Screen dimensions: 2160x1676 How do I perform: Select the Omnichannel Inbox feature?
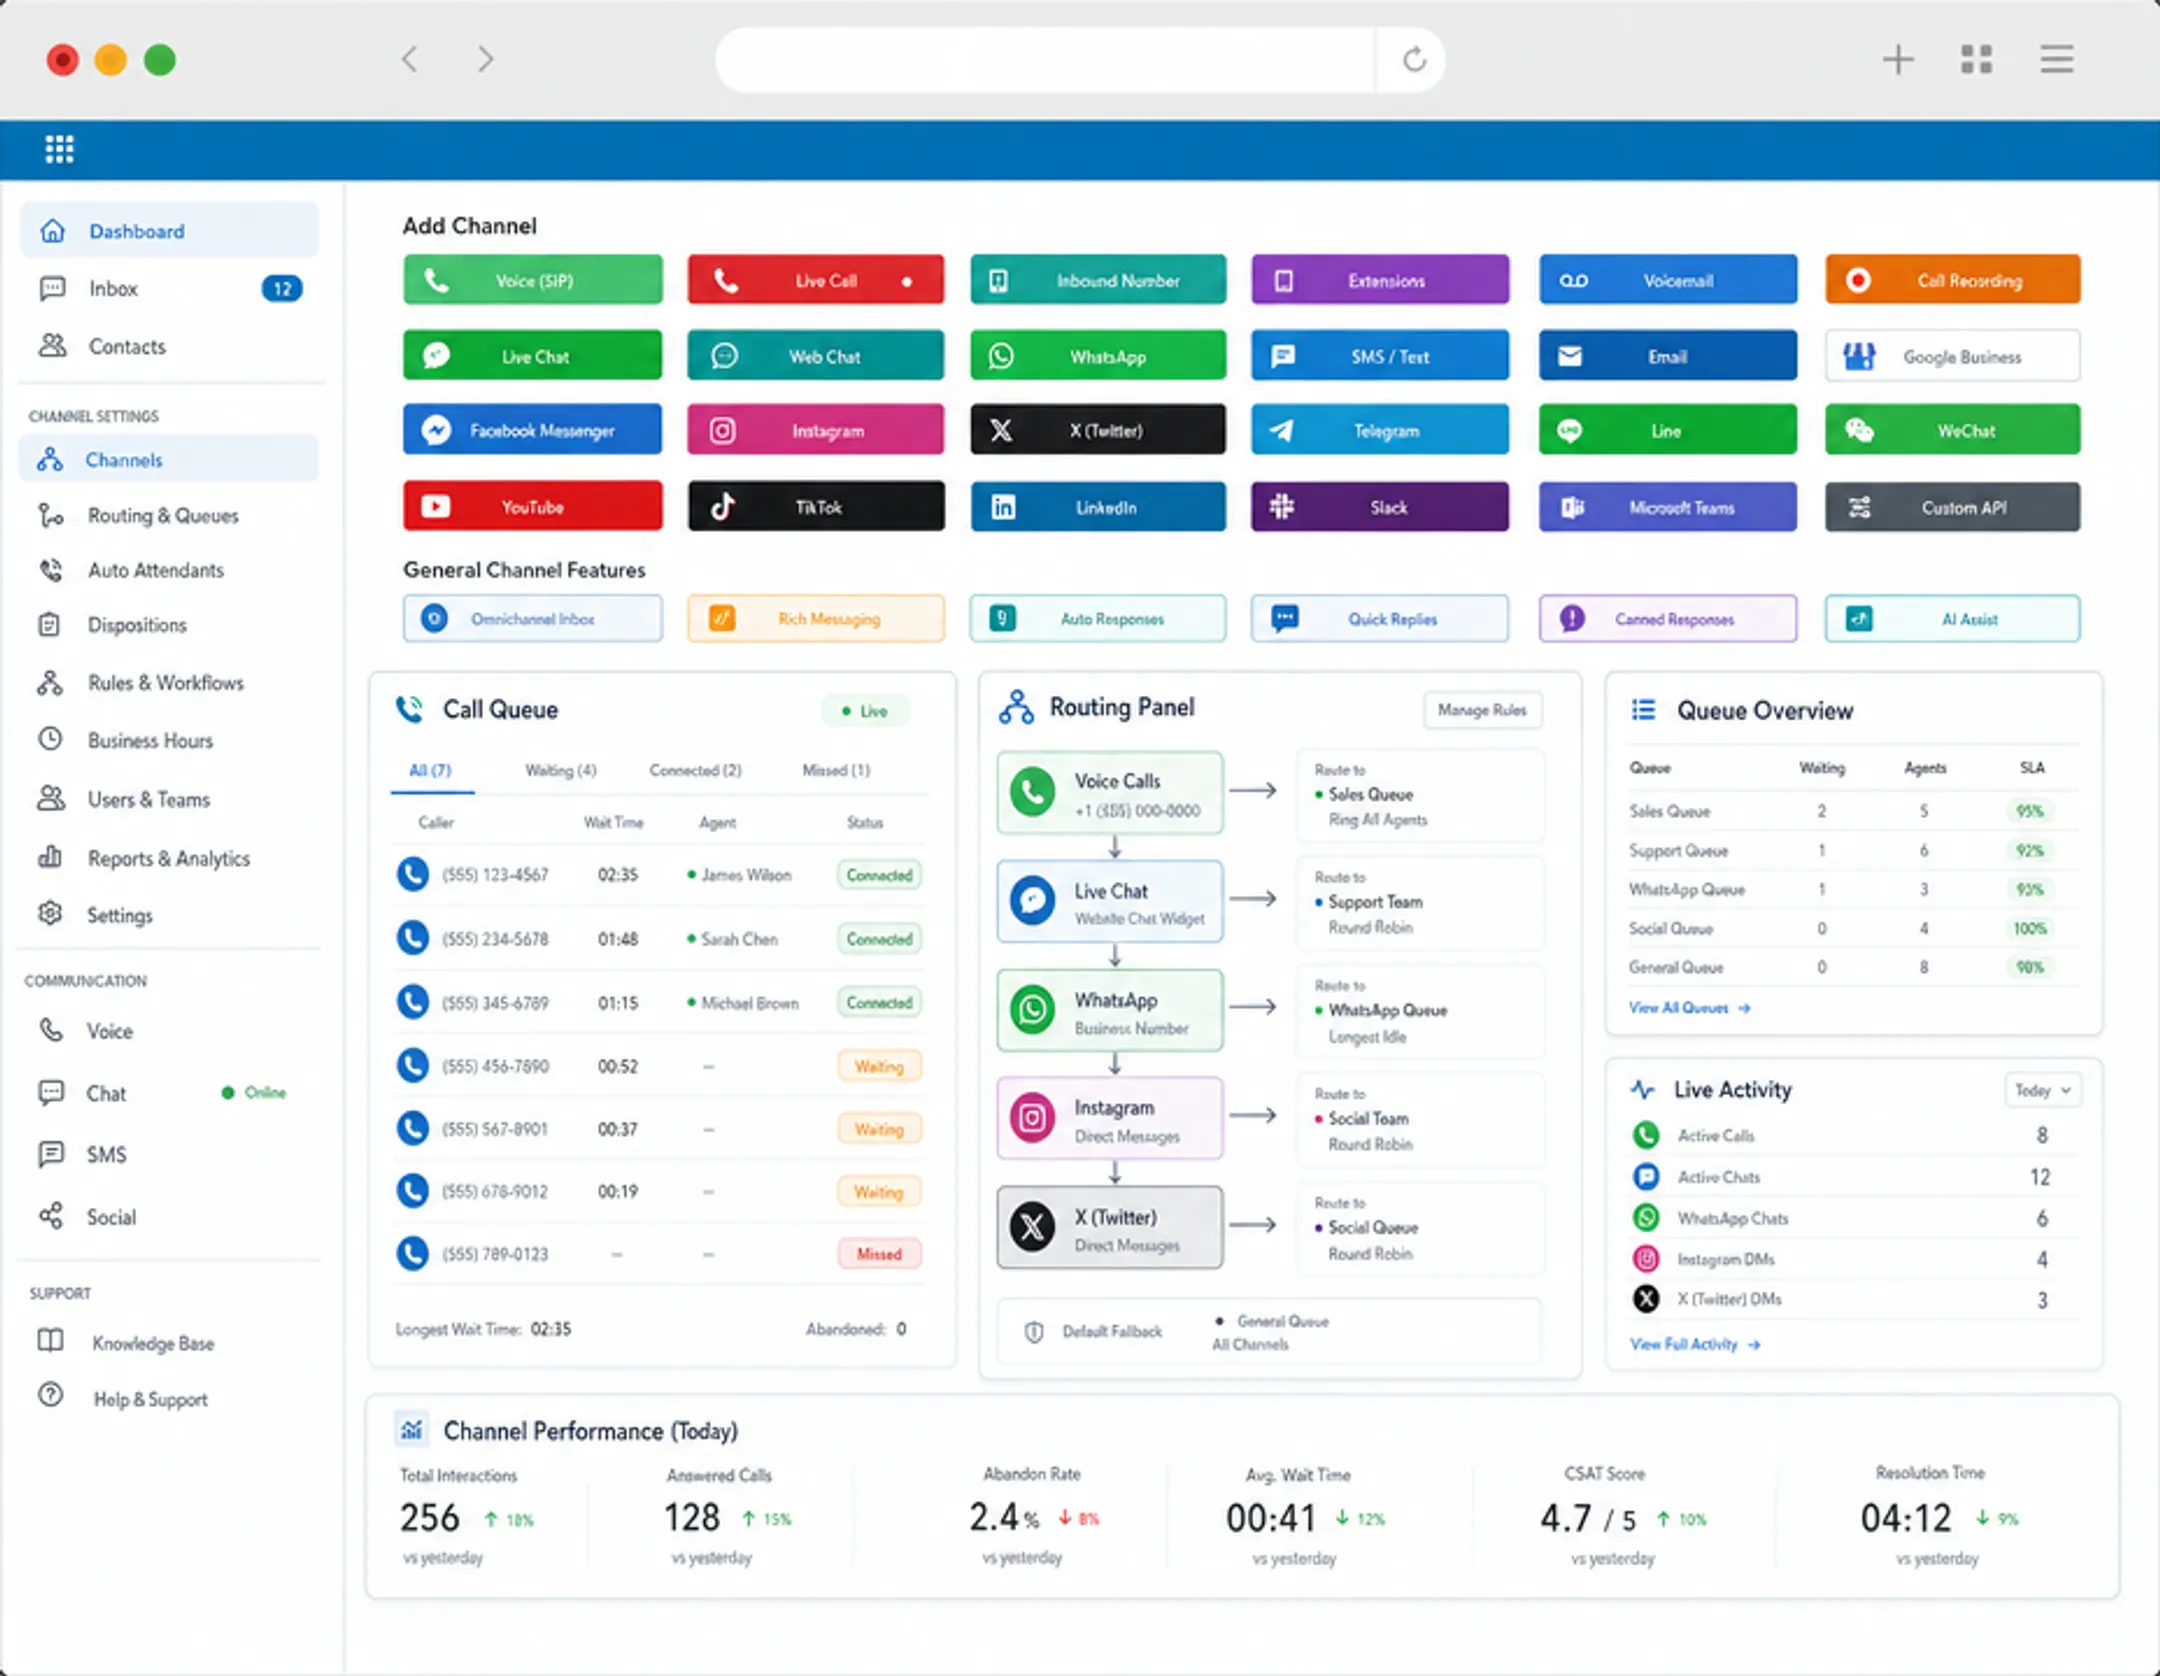(532, 619)
